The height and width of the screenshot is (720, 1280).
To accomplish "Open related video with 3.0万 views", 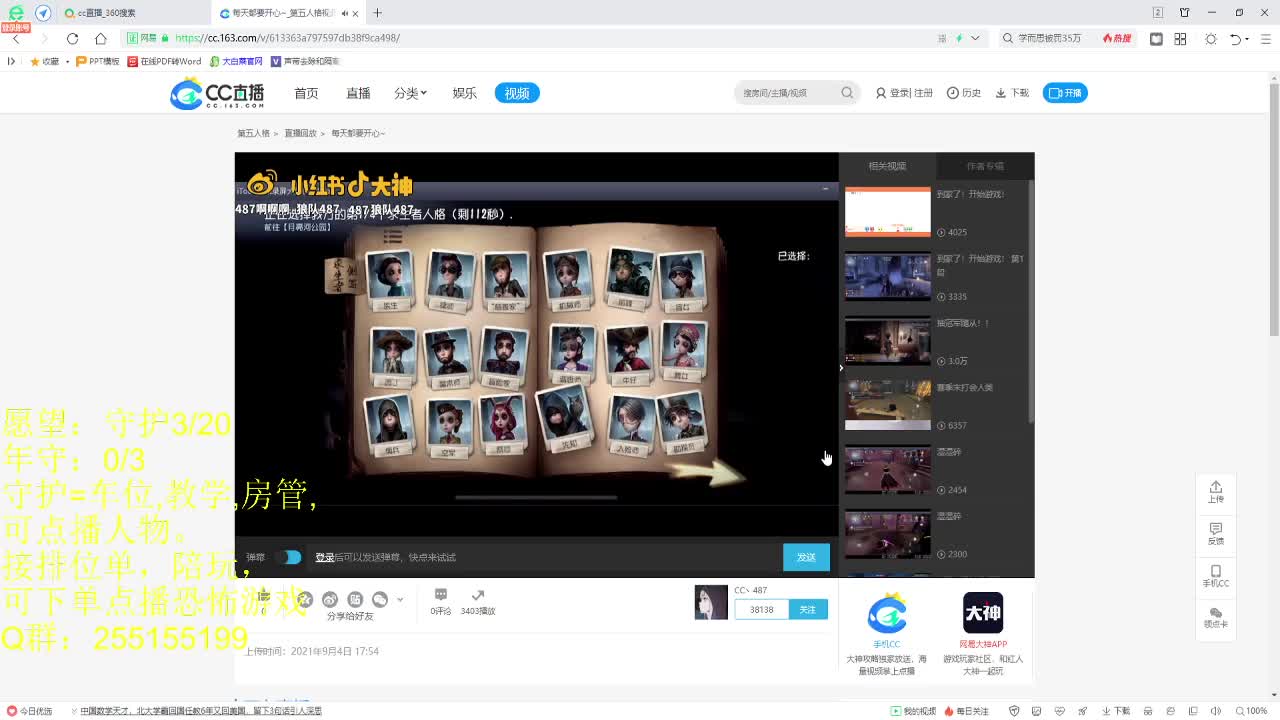I will (887, 341).
